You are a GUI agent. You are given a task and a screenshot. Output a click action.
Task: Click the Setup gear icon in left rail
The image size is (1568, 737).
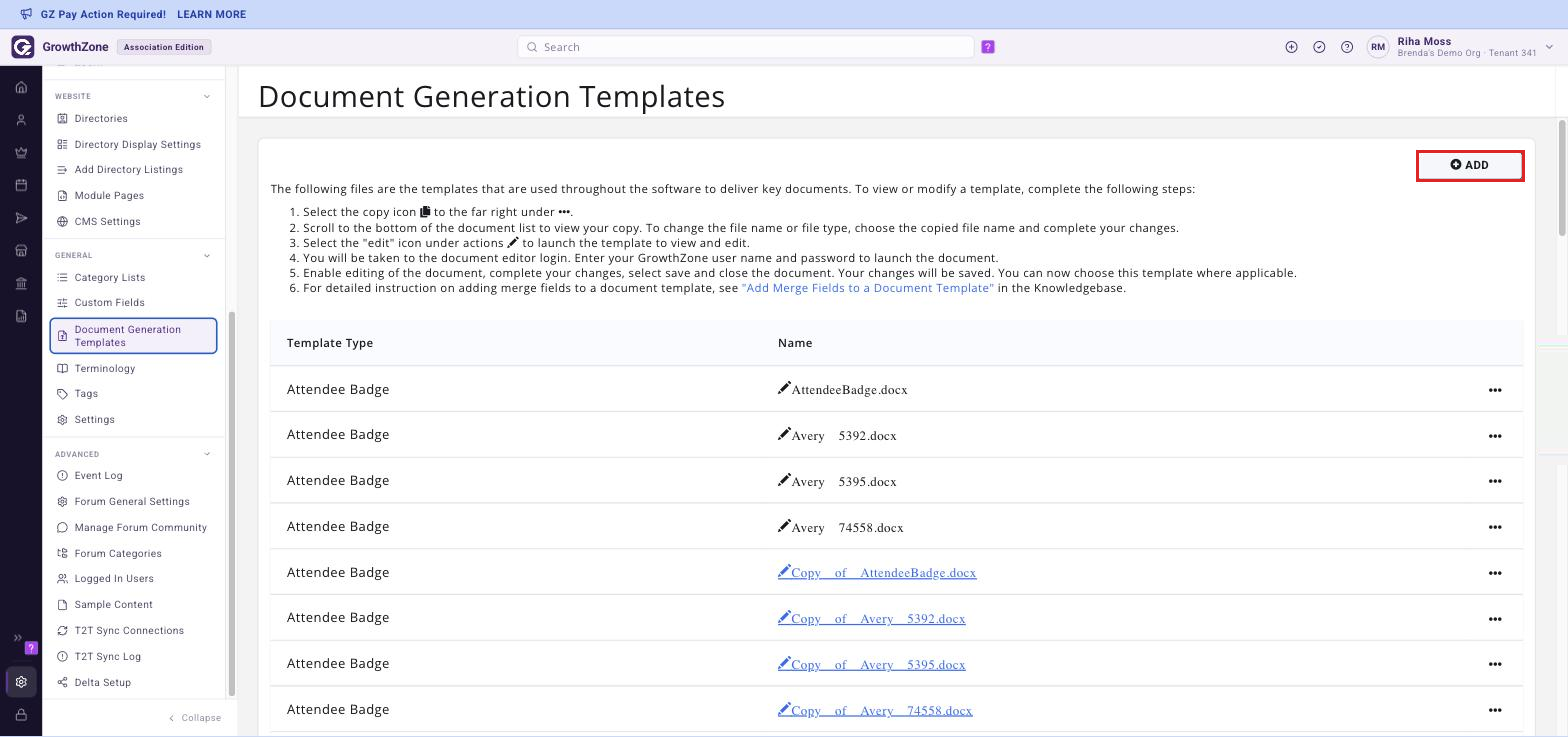(21, 682)
